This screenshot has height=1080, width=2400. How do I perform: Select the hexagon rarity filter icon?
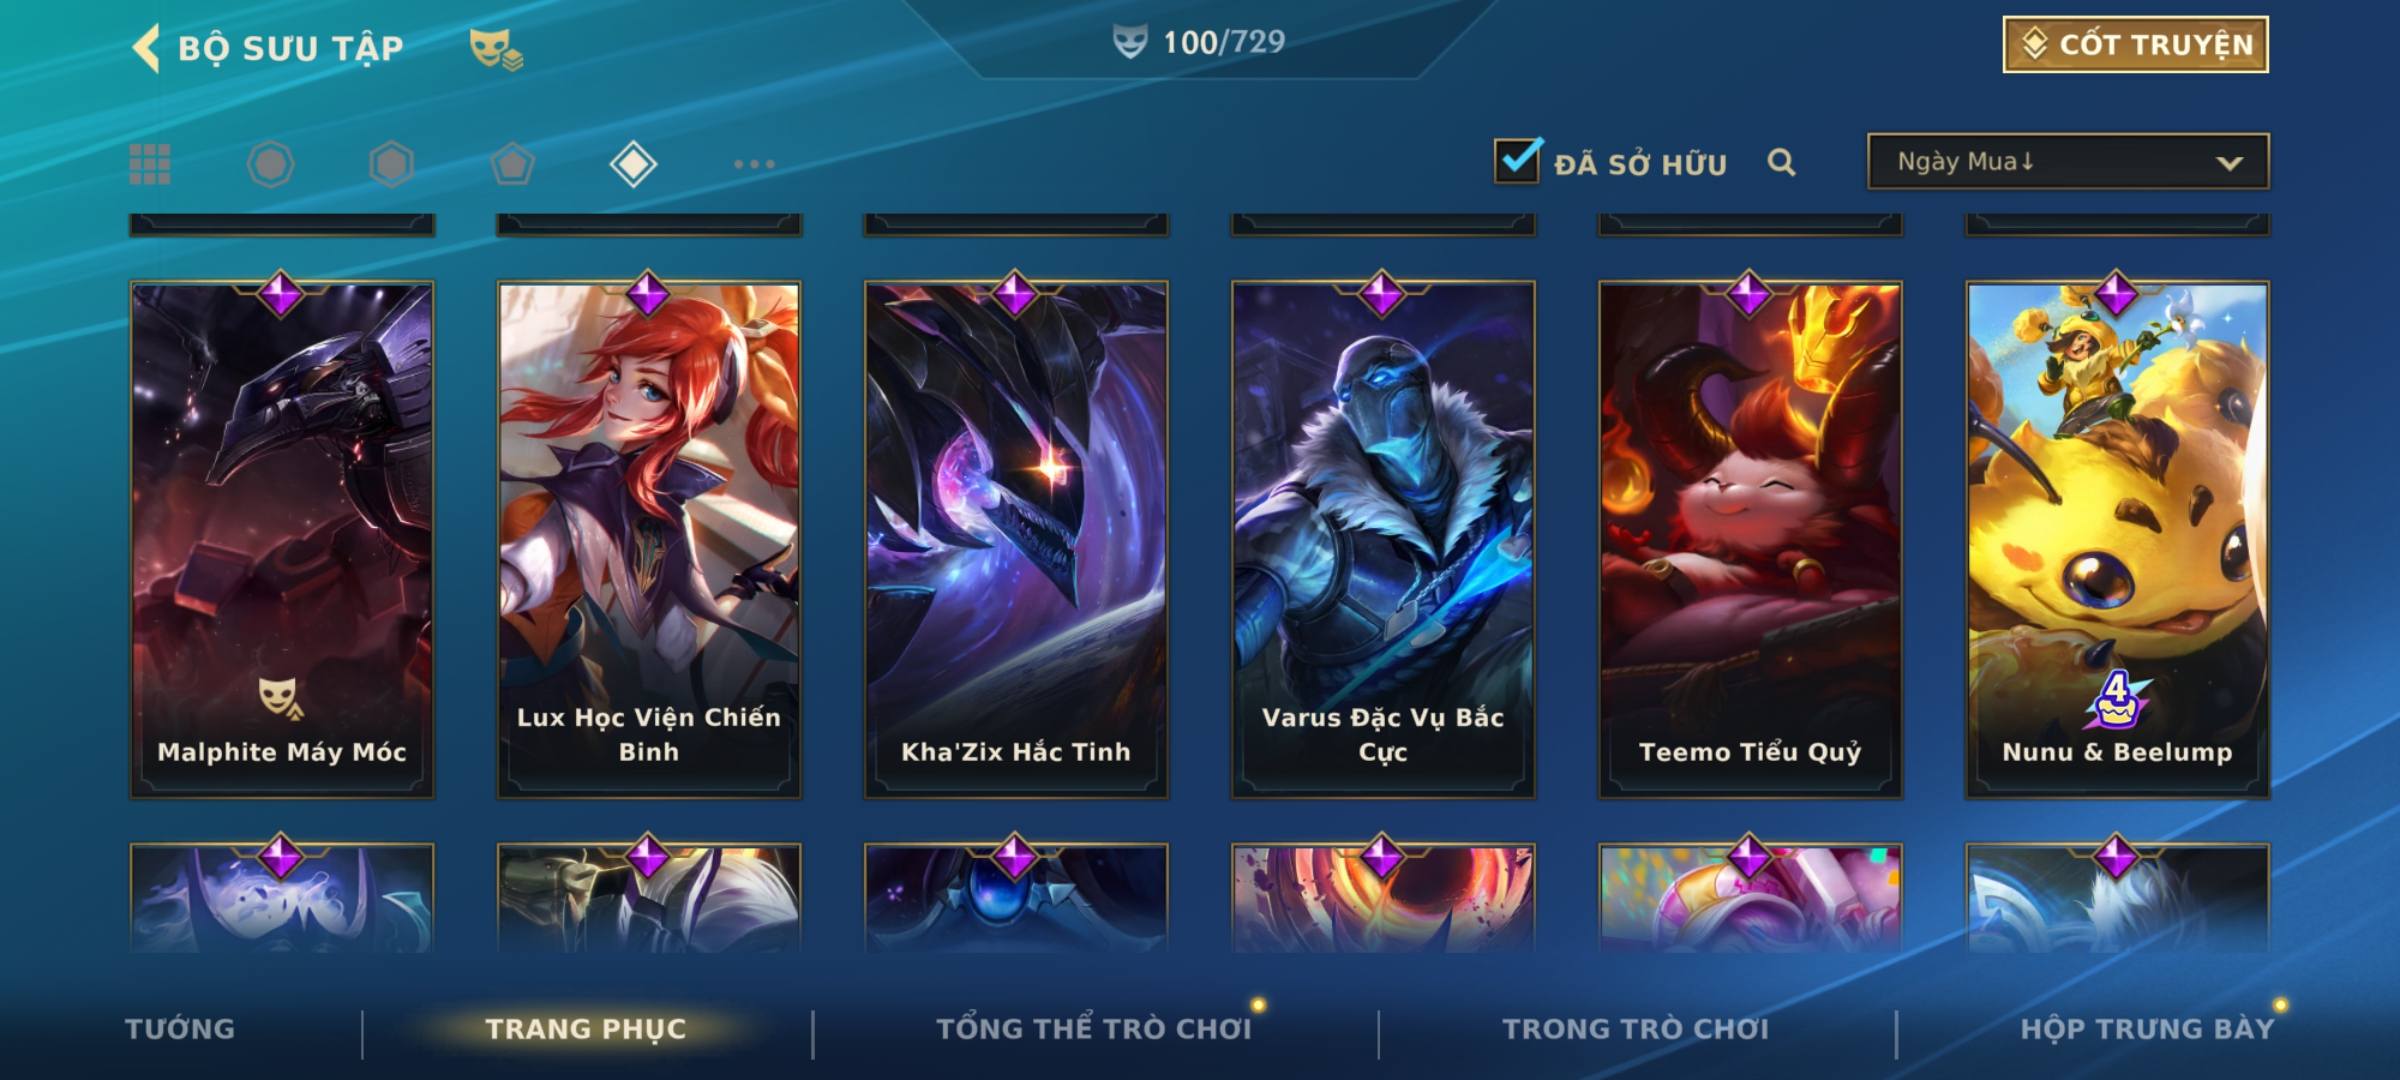(391, 164)
